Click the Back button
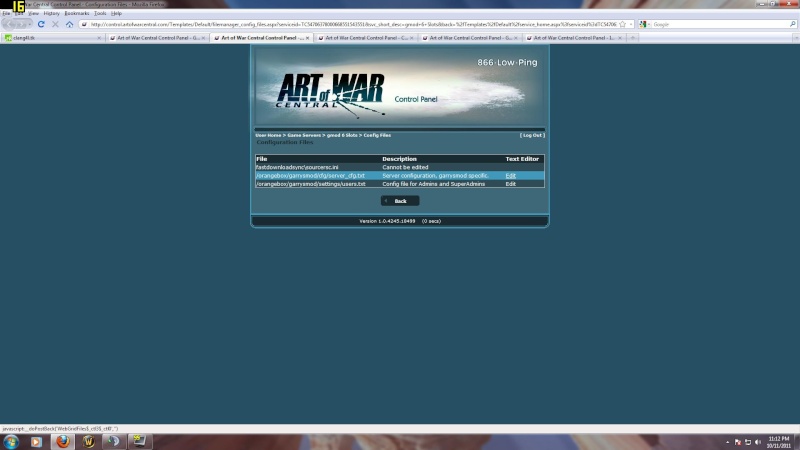 coord(400,201)
